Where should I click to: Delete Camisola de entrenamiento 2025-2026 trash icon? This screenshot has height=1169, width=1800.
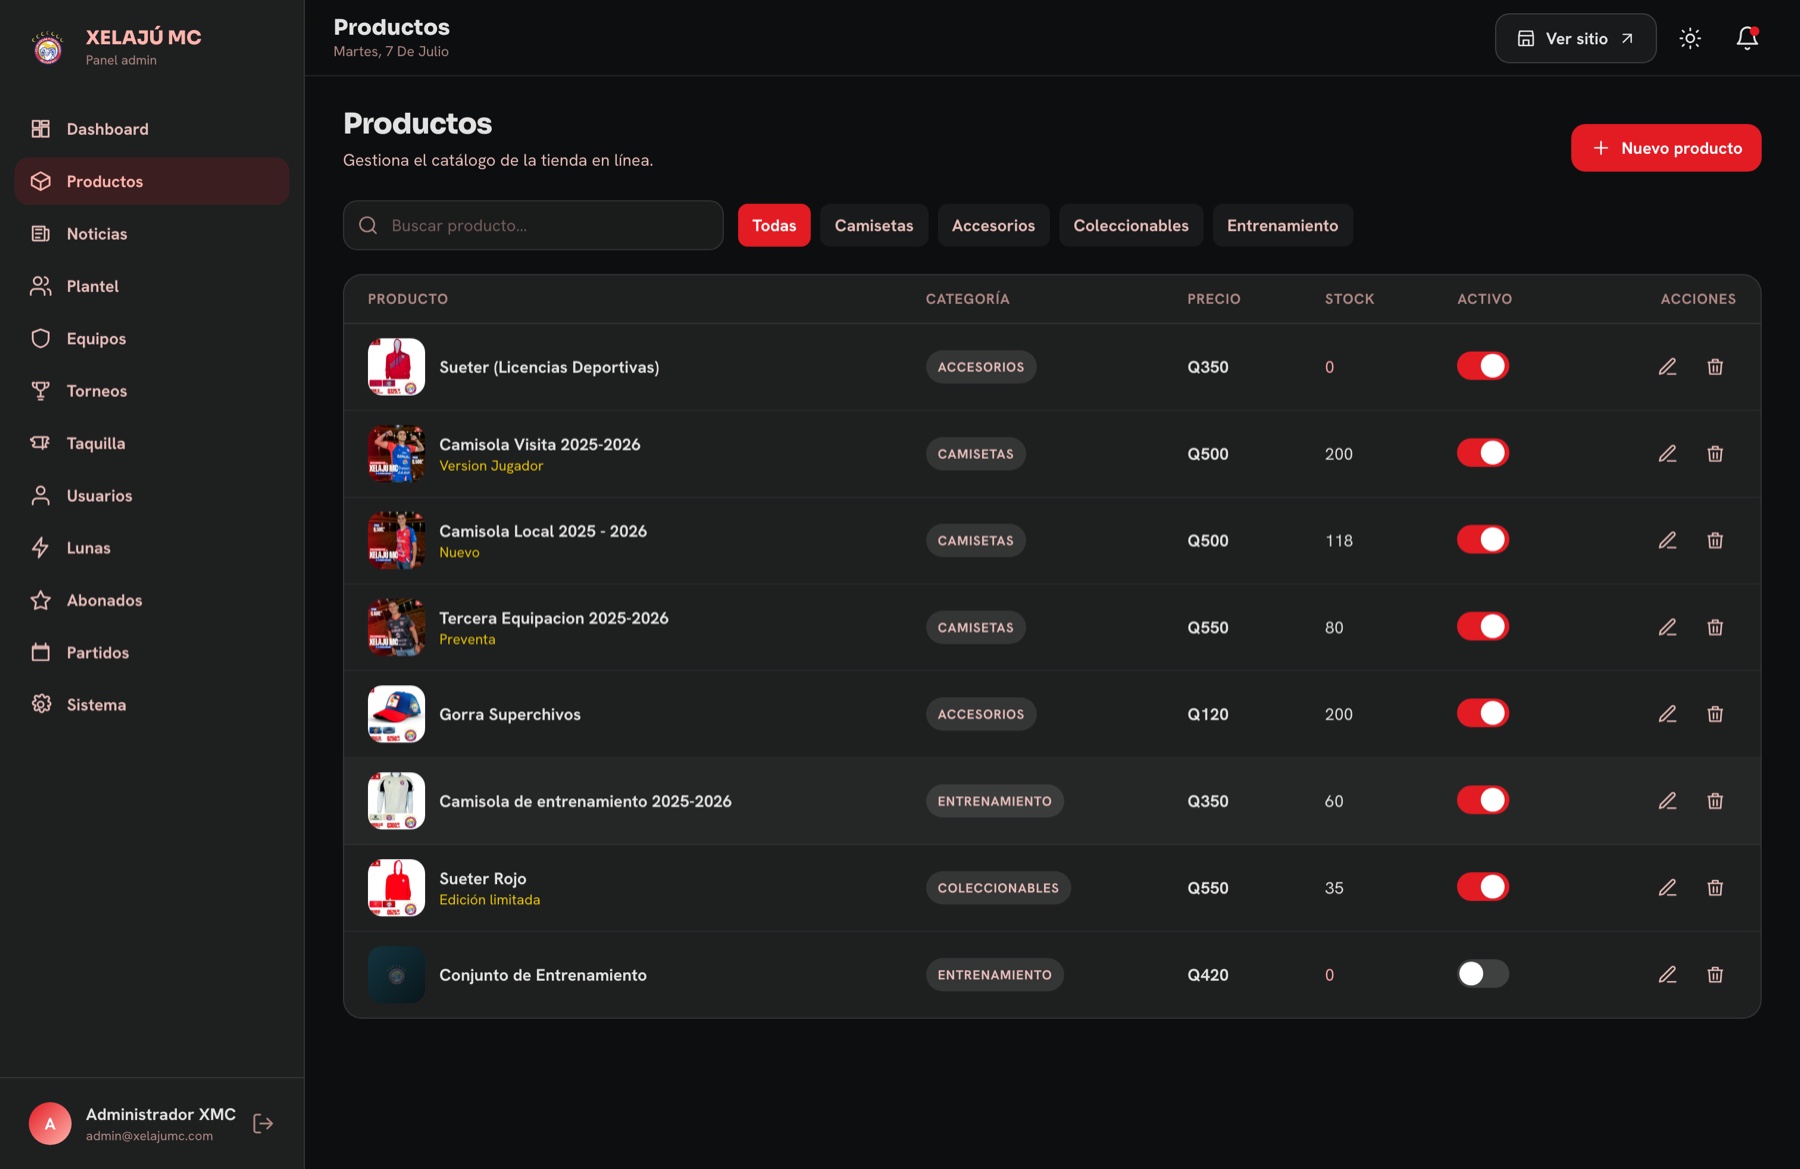click(1715, 801)
